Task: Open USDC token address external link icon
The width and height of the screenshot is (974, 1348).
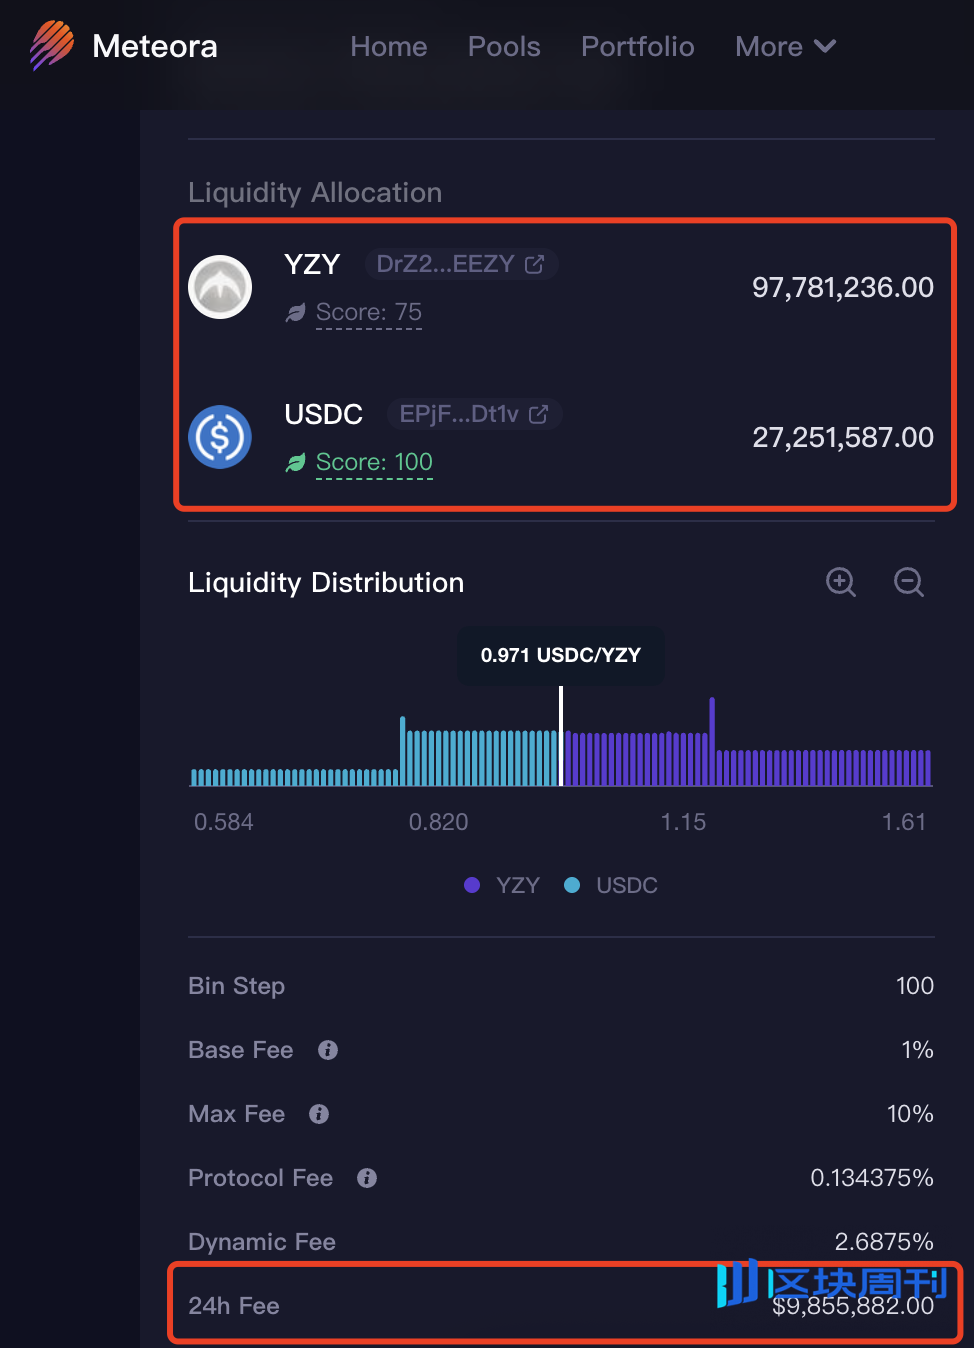Action: click(x=538, y=414)
